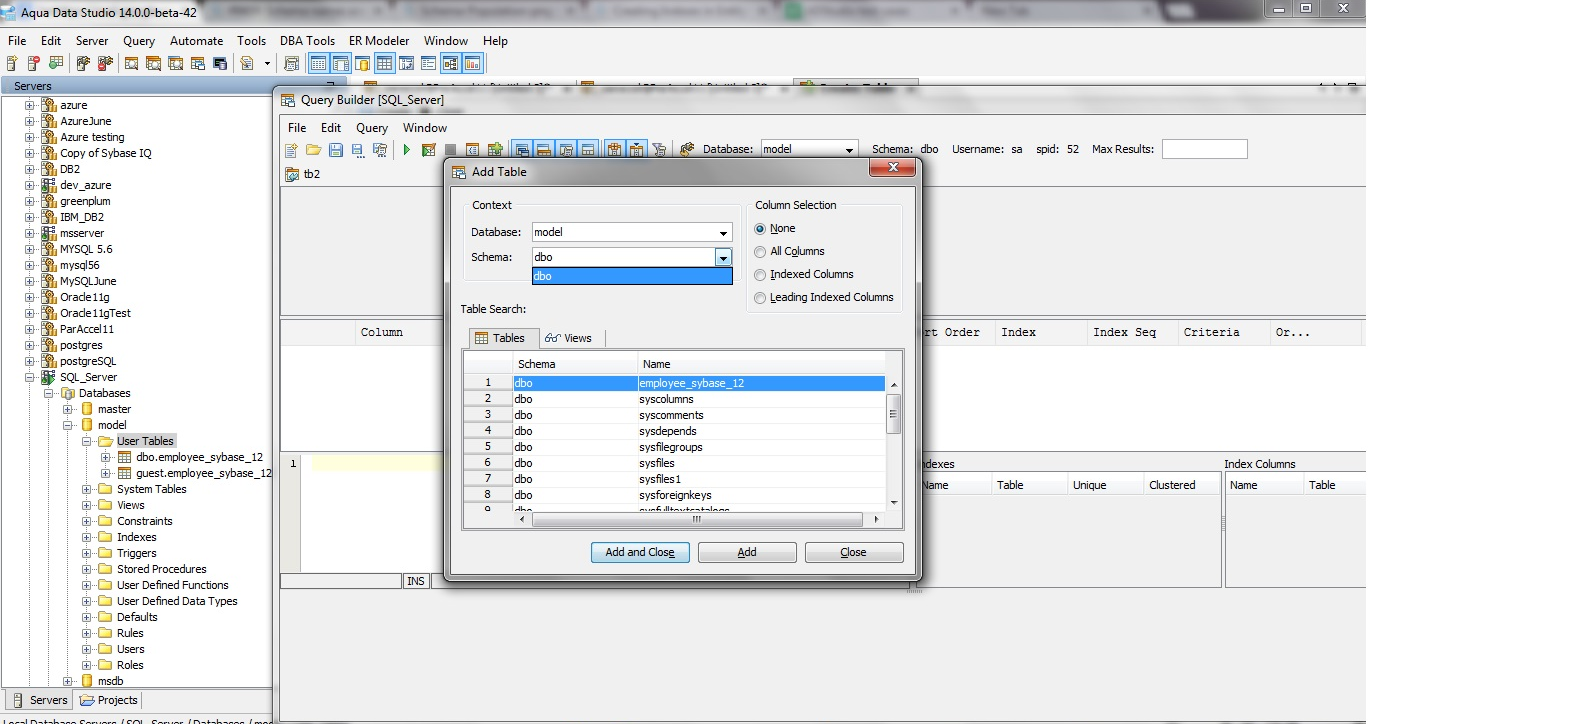Click the New query icon in Query Builder toolbar

click(291, 150)
